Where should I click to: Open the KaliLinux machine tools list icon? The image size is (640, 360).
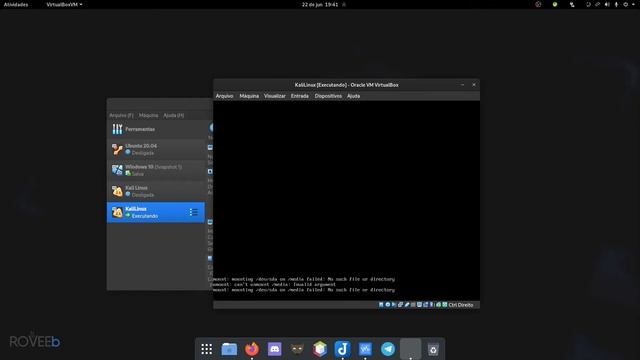click(x=193, y=212)
